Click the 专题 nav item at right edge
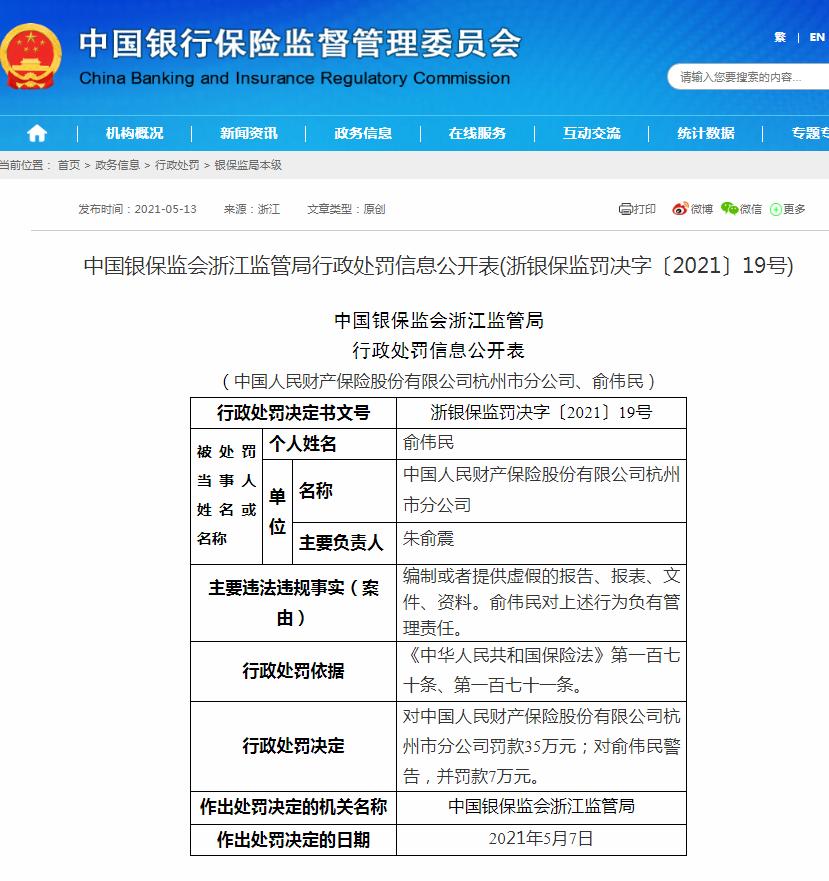Image resolution: width=829 pixels, height=881 pixels. (x=809, y=133)
